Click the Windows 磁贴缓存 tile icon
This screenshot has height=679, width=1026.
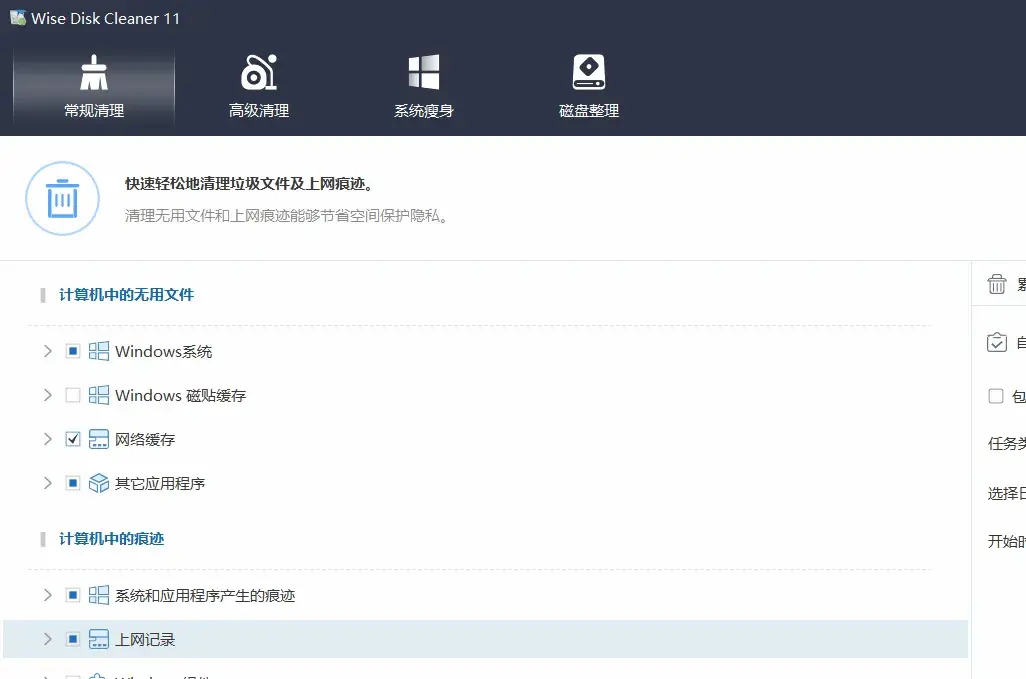point(99,395)
